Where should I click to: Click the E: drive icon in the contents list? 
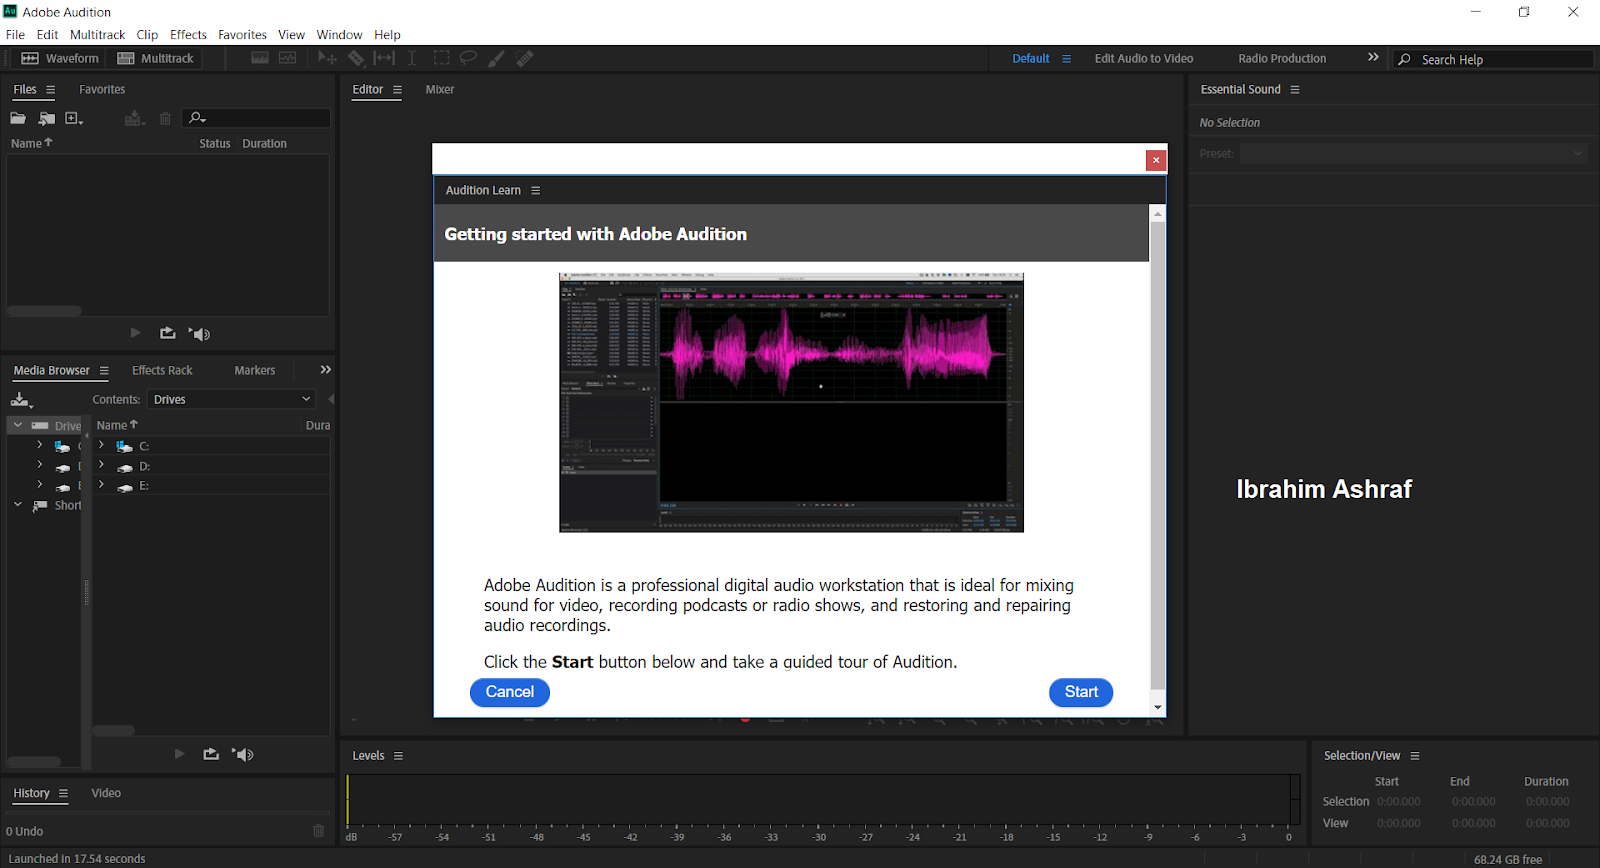coord(125,487)
